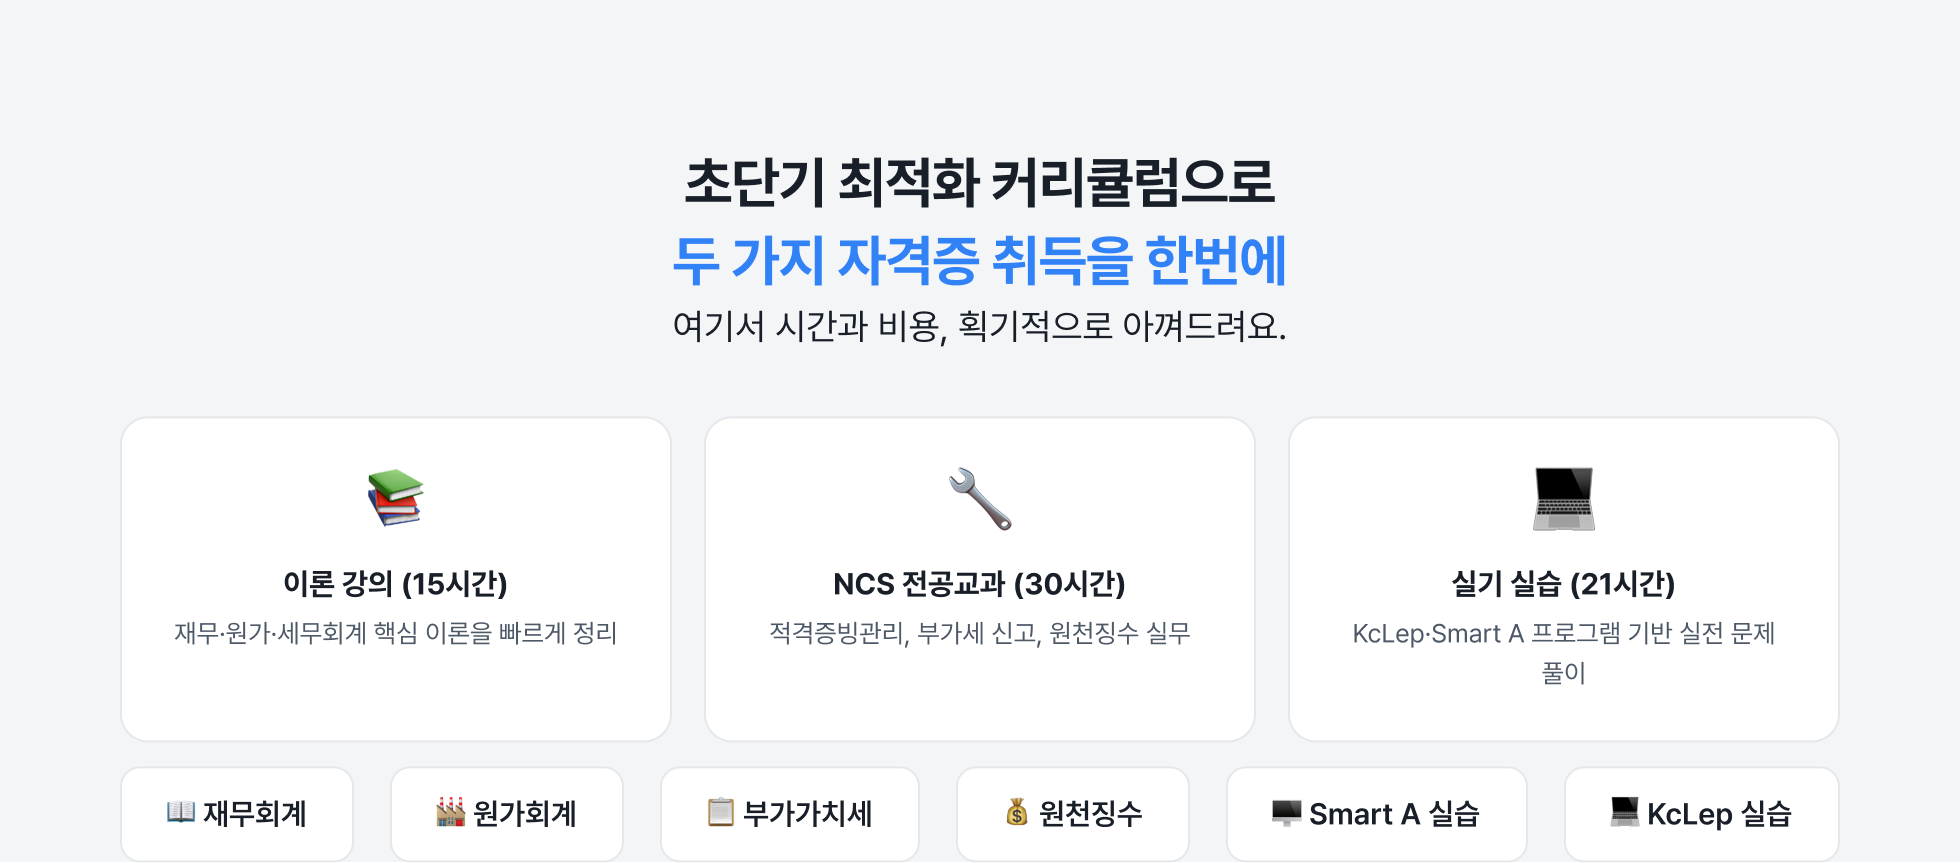
Task: Click the wrench icon for NCS
Action: click(x=980, y=498)
